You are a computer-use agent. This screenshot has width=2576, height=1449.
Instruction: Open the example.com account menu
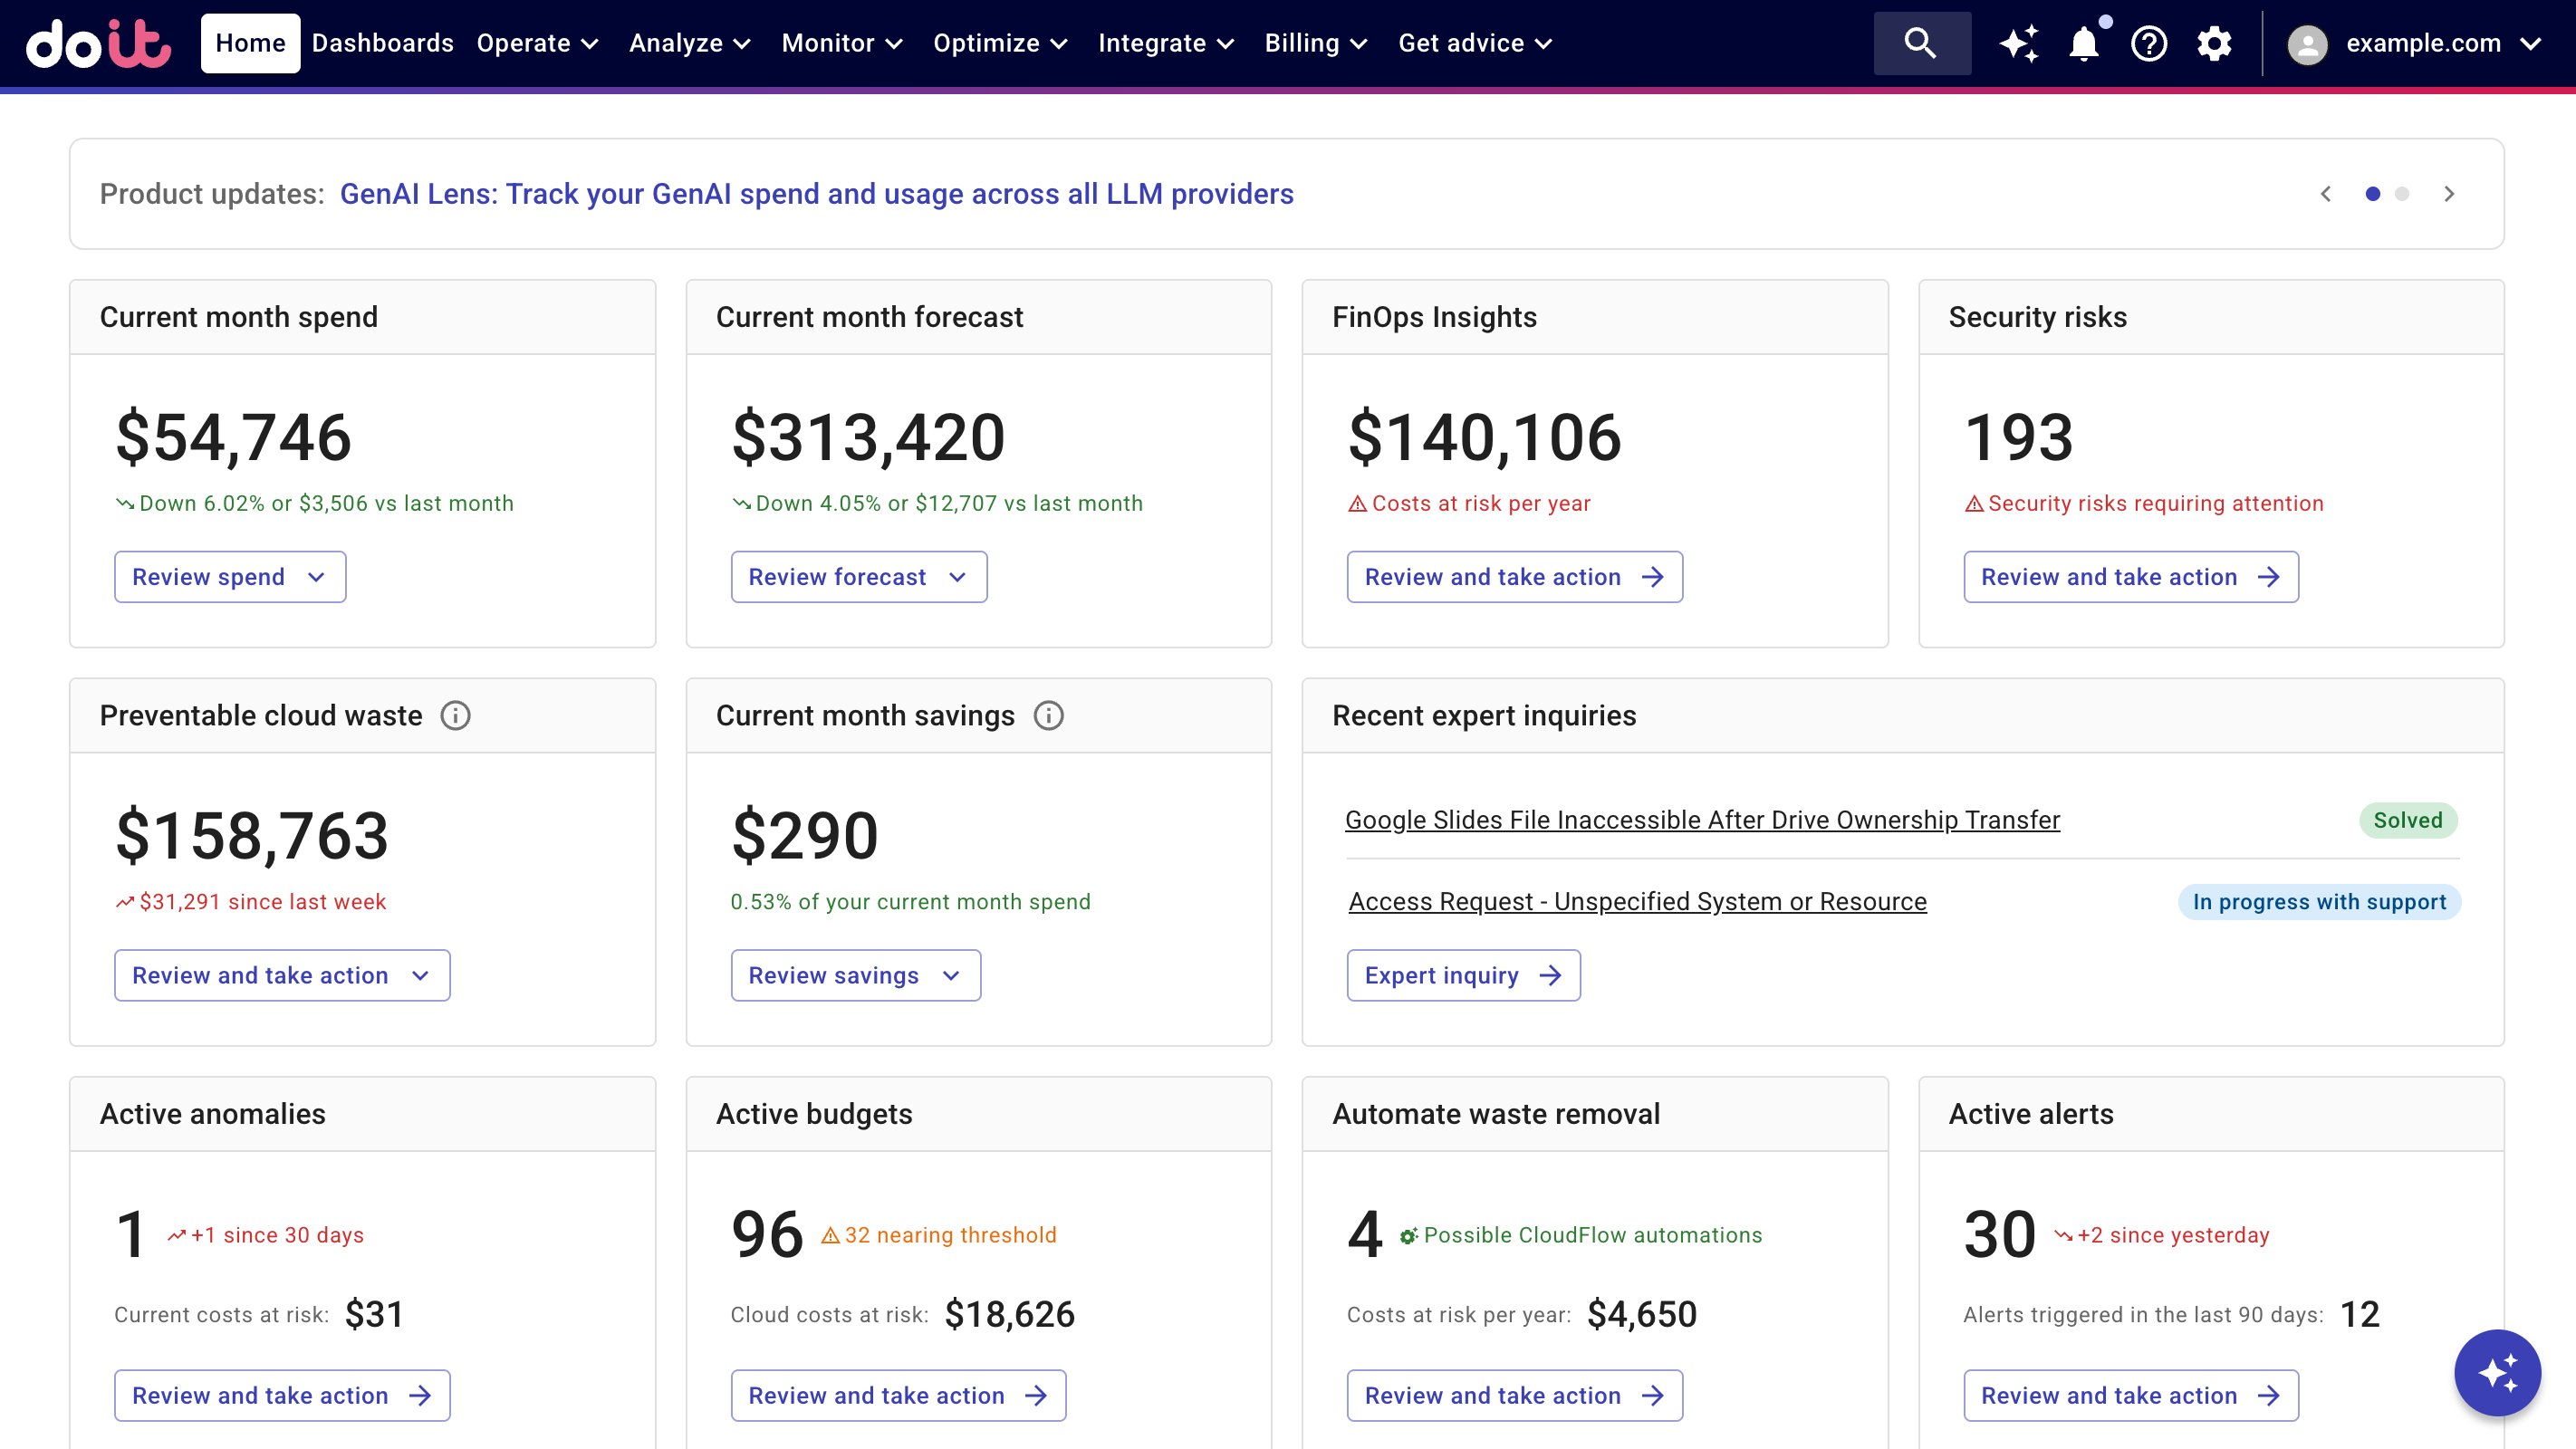pos(2424,43)
